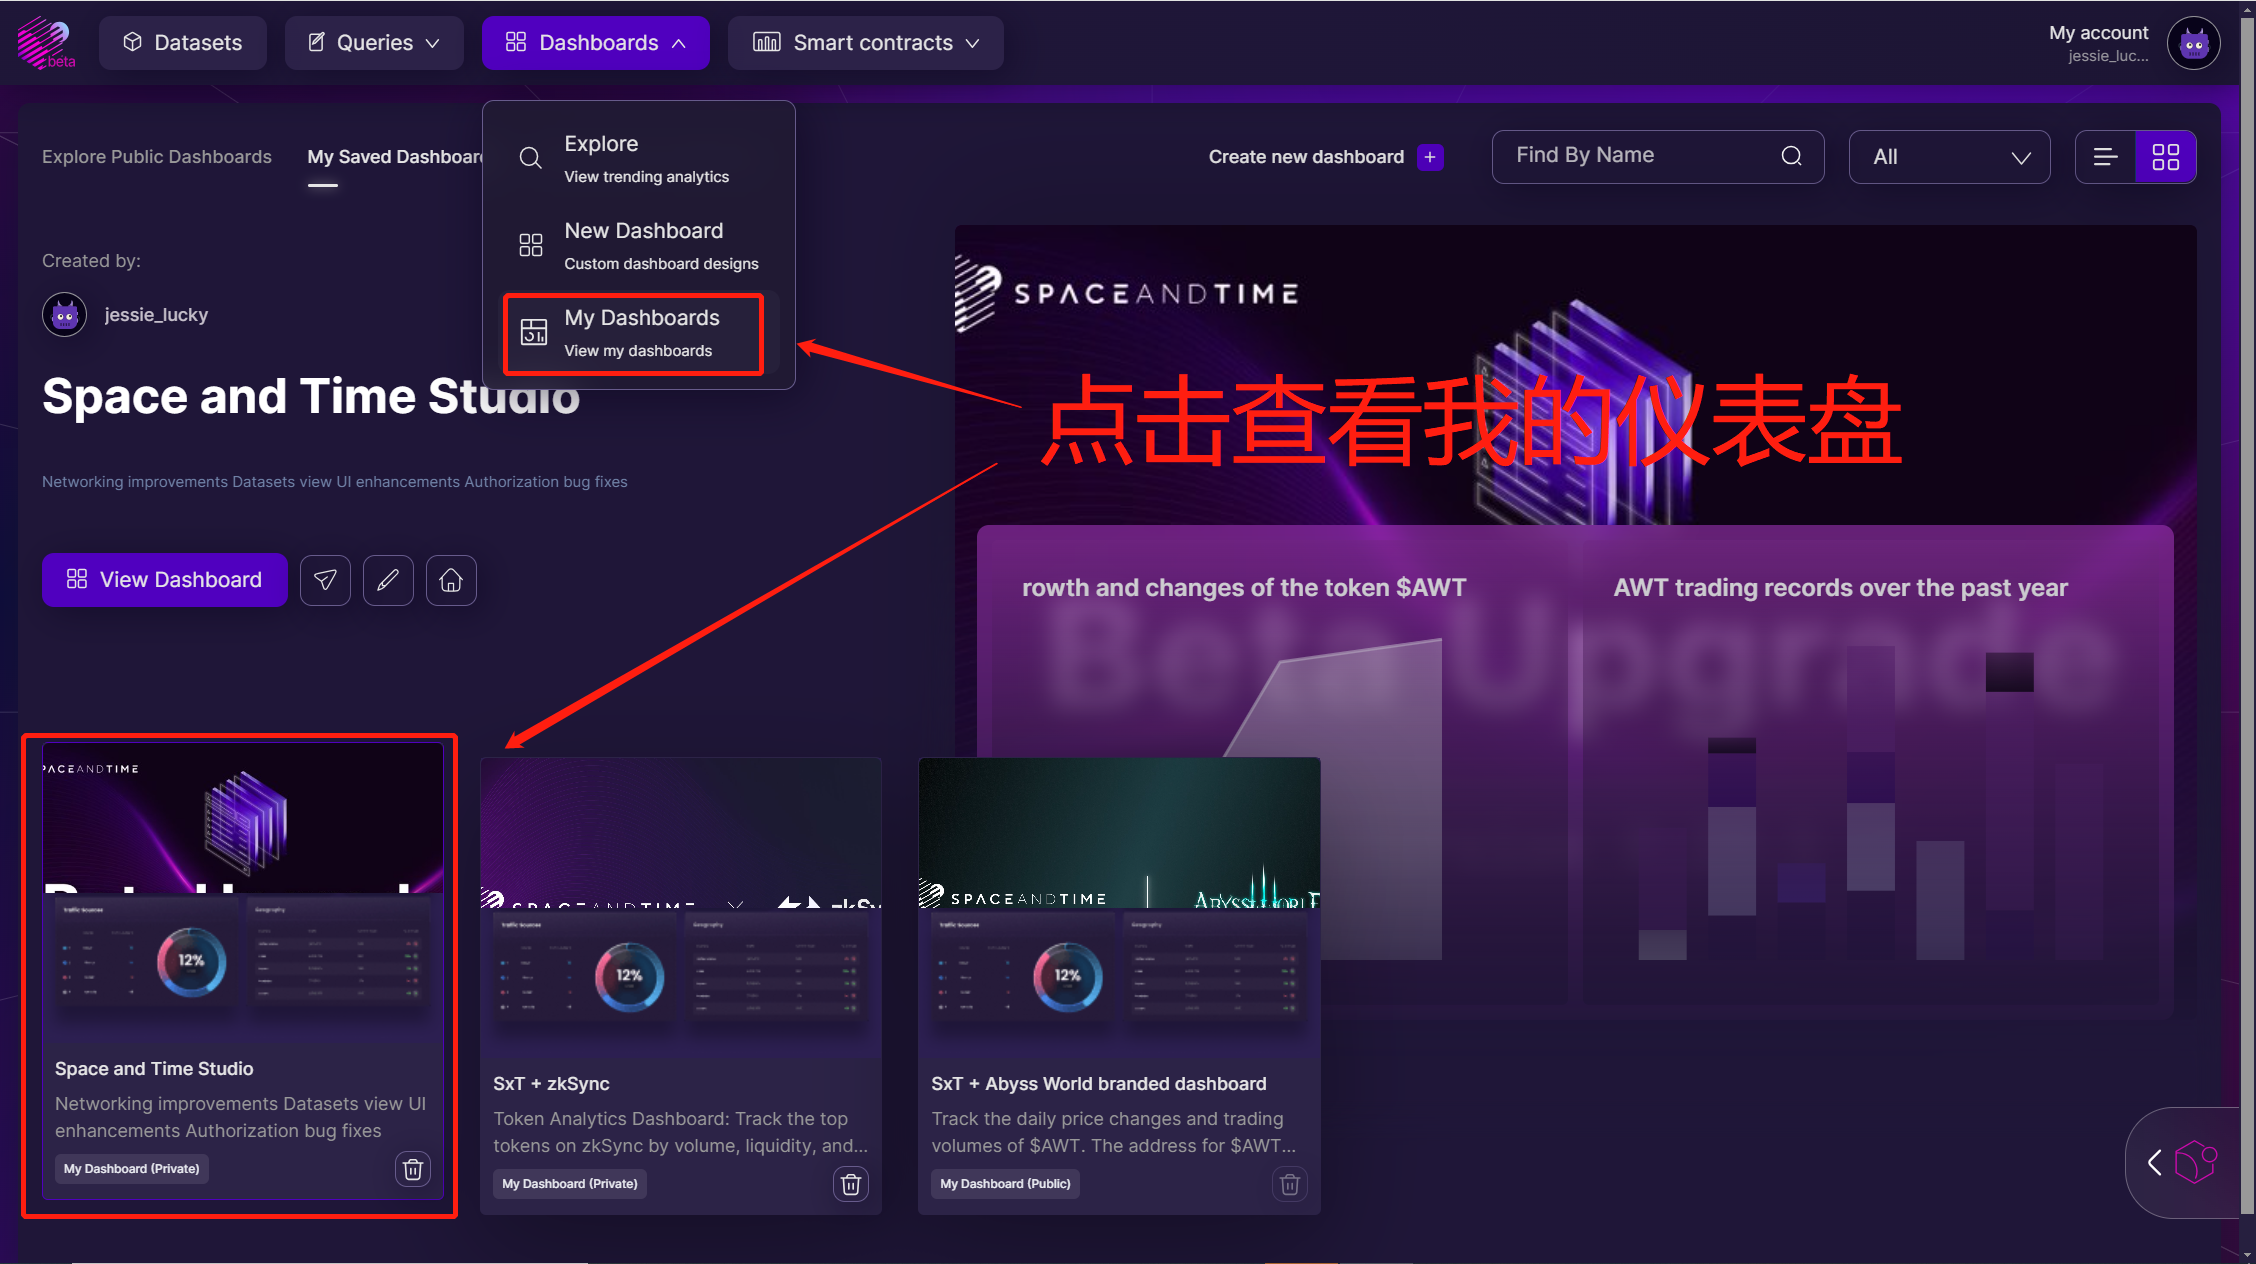Delete the Space and Time Studio dashboard
The width and height of the screenshot is (2256, 1264).
point(413,1169)
